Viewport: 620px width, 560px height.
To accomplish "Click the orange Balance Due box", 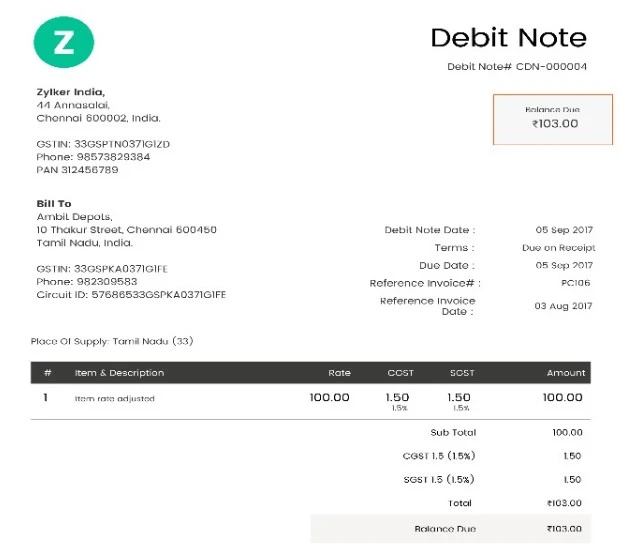I will pos(552,118).
